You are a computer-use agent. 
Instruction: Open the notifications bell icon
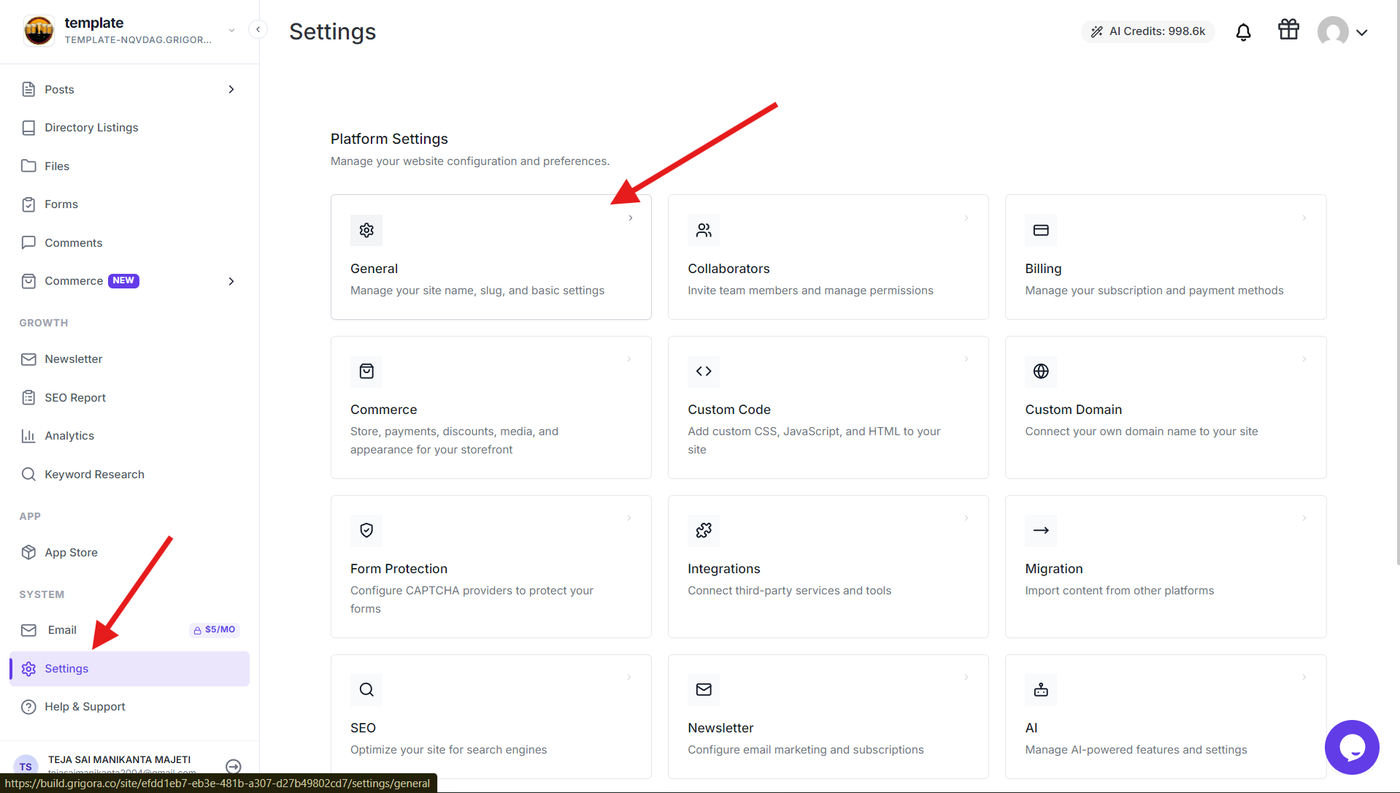click(1243, 32)
